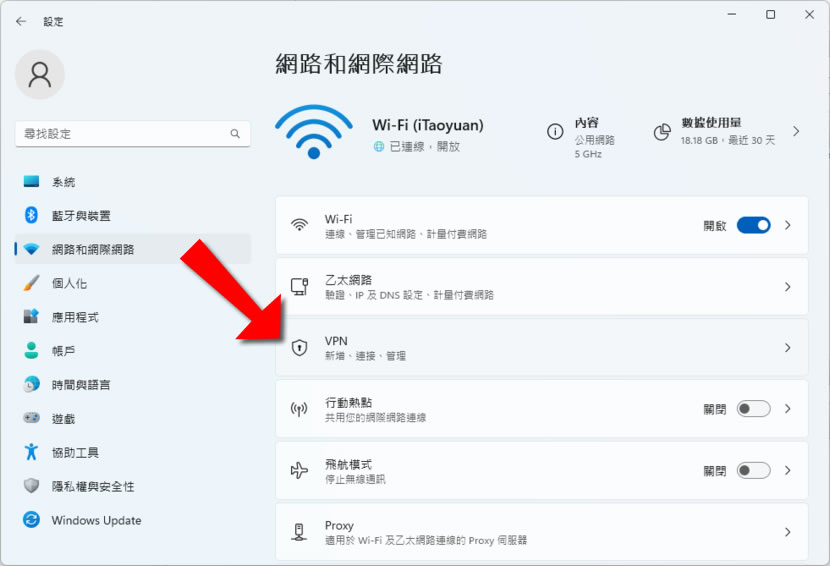Click the 已連線，開放 status text
The width and height of the screenshot is (830, 566).
(425, 147)
